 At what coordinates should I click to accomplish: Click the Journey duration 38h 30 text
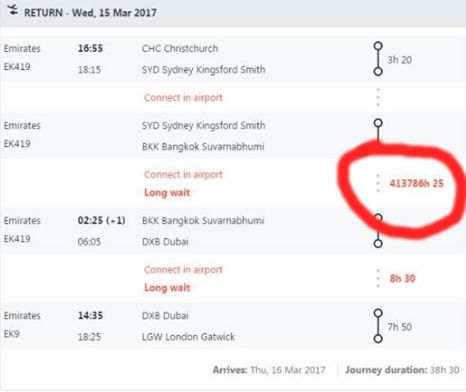coord(402,370)
